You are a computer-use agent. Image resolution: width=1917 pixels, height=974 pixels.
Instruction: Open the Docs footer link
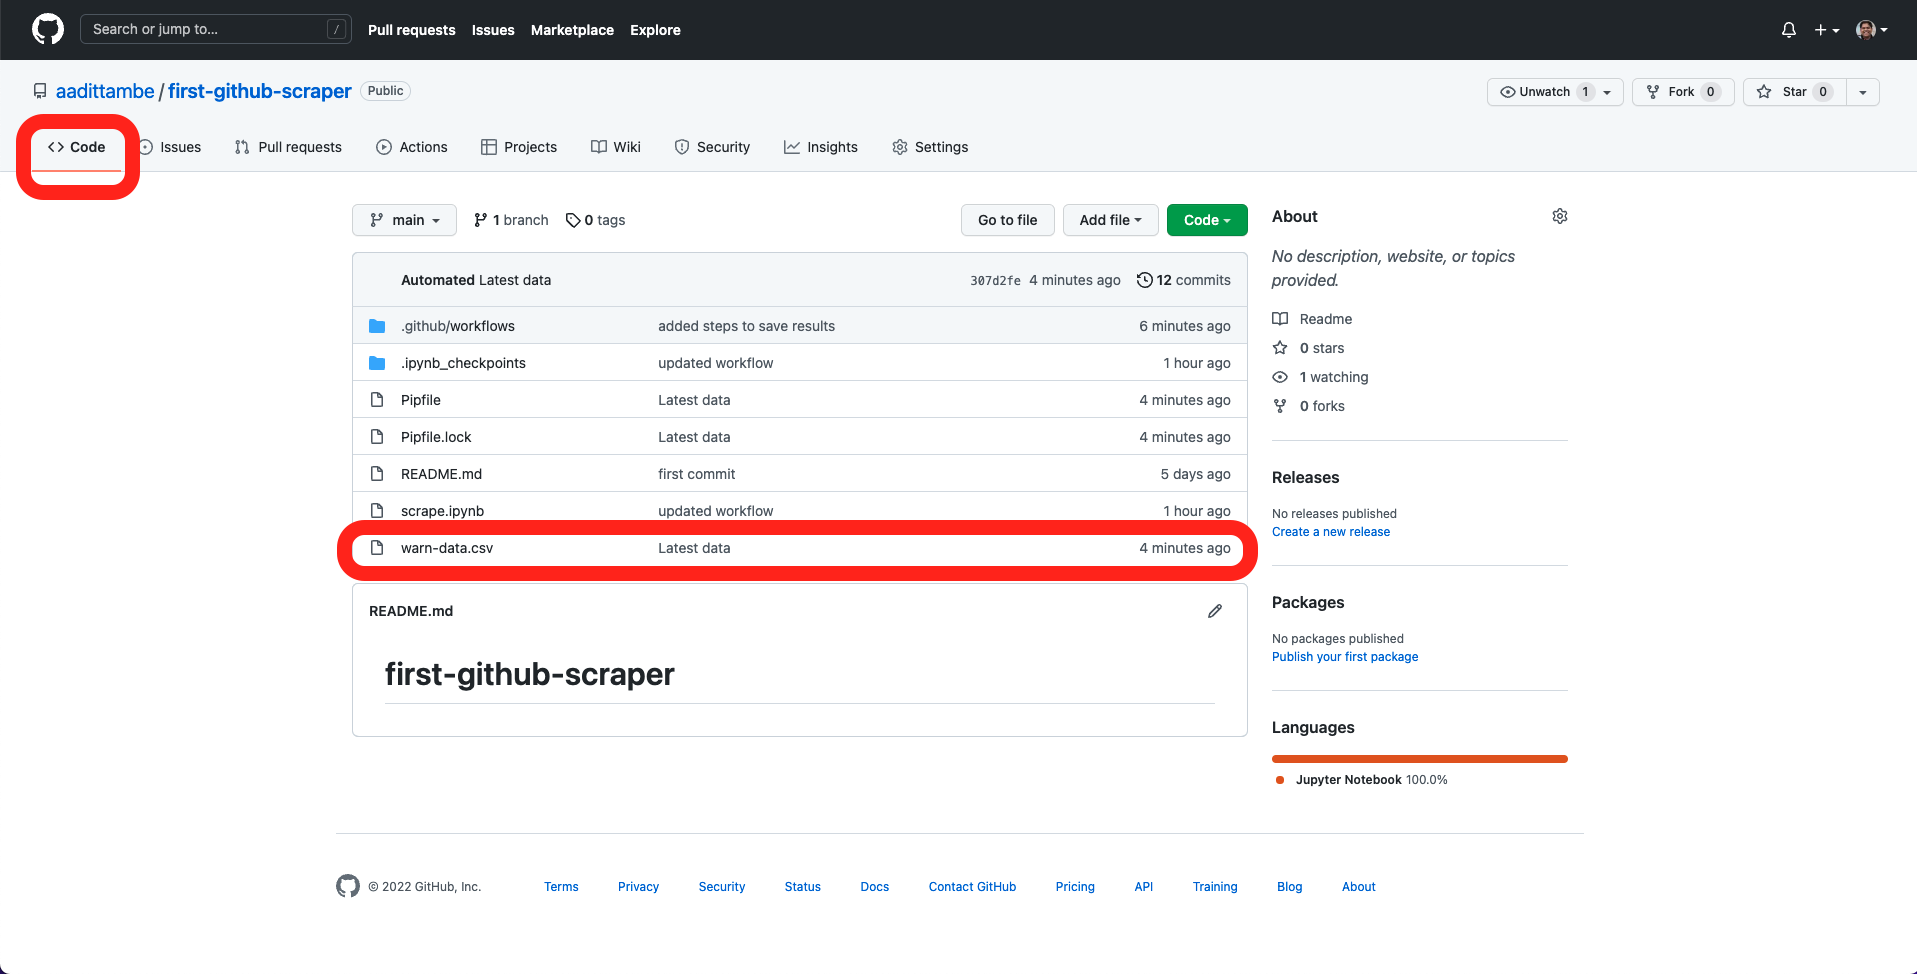point(875,887)
